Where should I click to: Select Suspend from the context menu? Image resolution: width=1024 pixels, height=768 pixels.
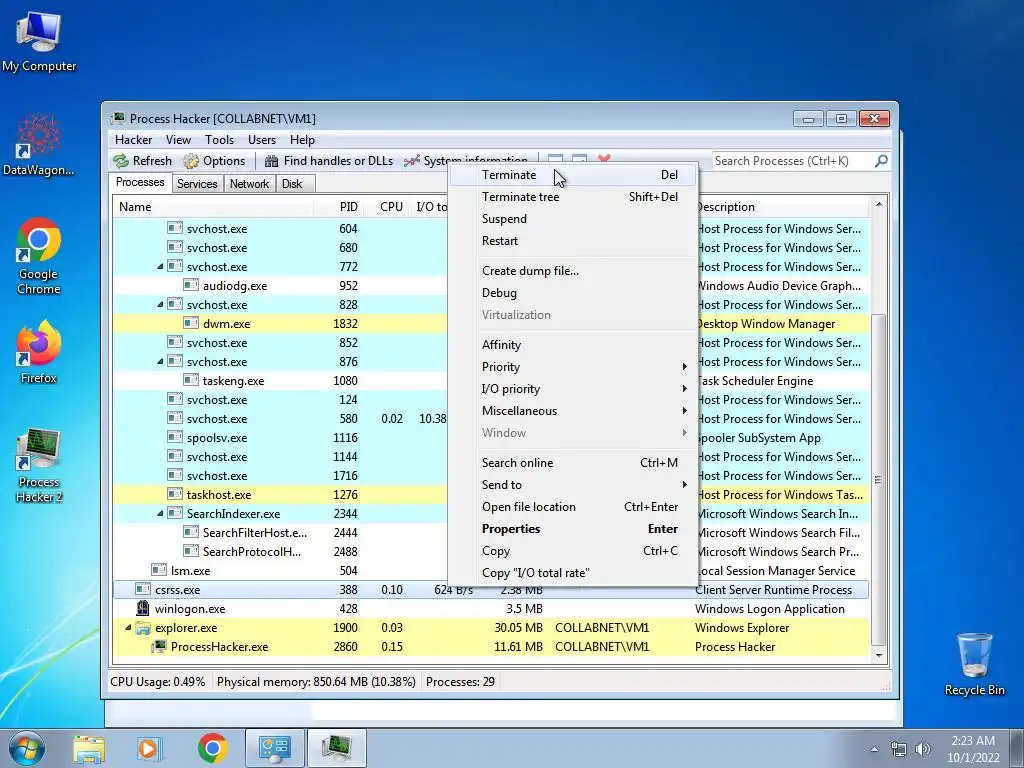click(x=575, y=219)
